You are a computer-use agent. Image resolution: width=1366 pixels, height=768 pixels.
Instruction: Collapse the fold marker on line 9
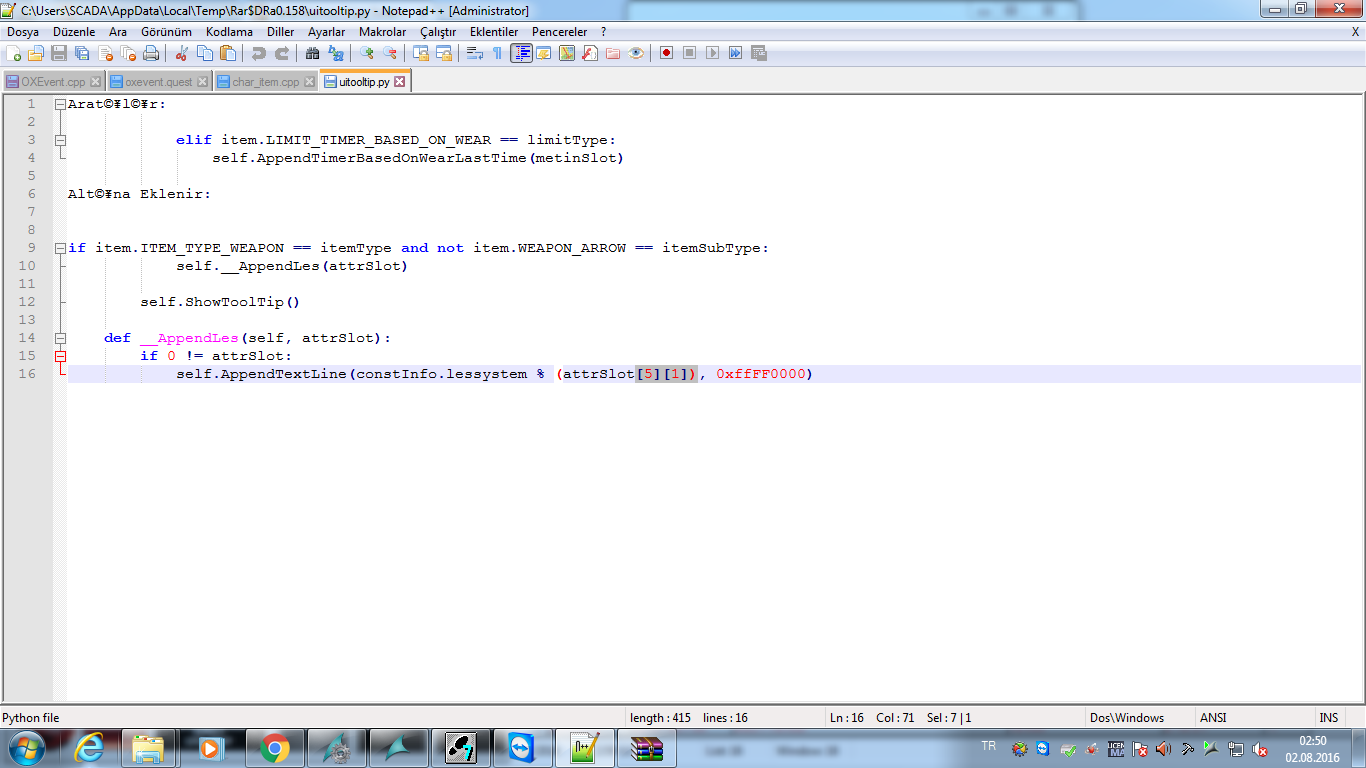click(60, 248)
